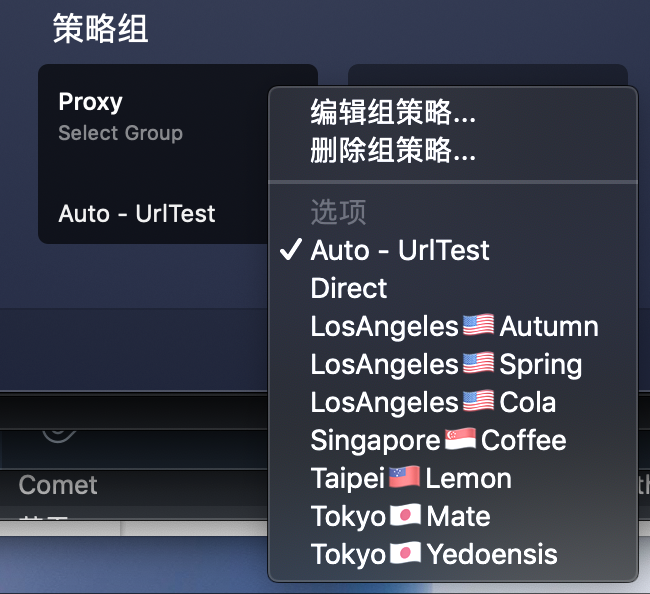This screenshot has height=594, width=650.
Task: Click the 策略组 section heading
Action: pyautogui.click(x=100, y=28)
